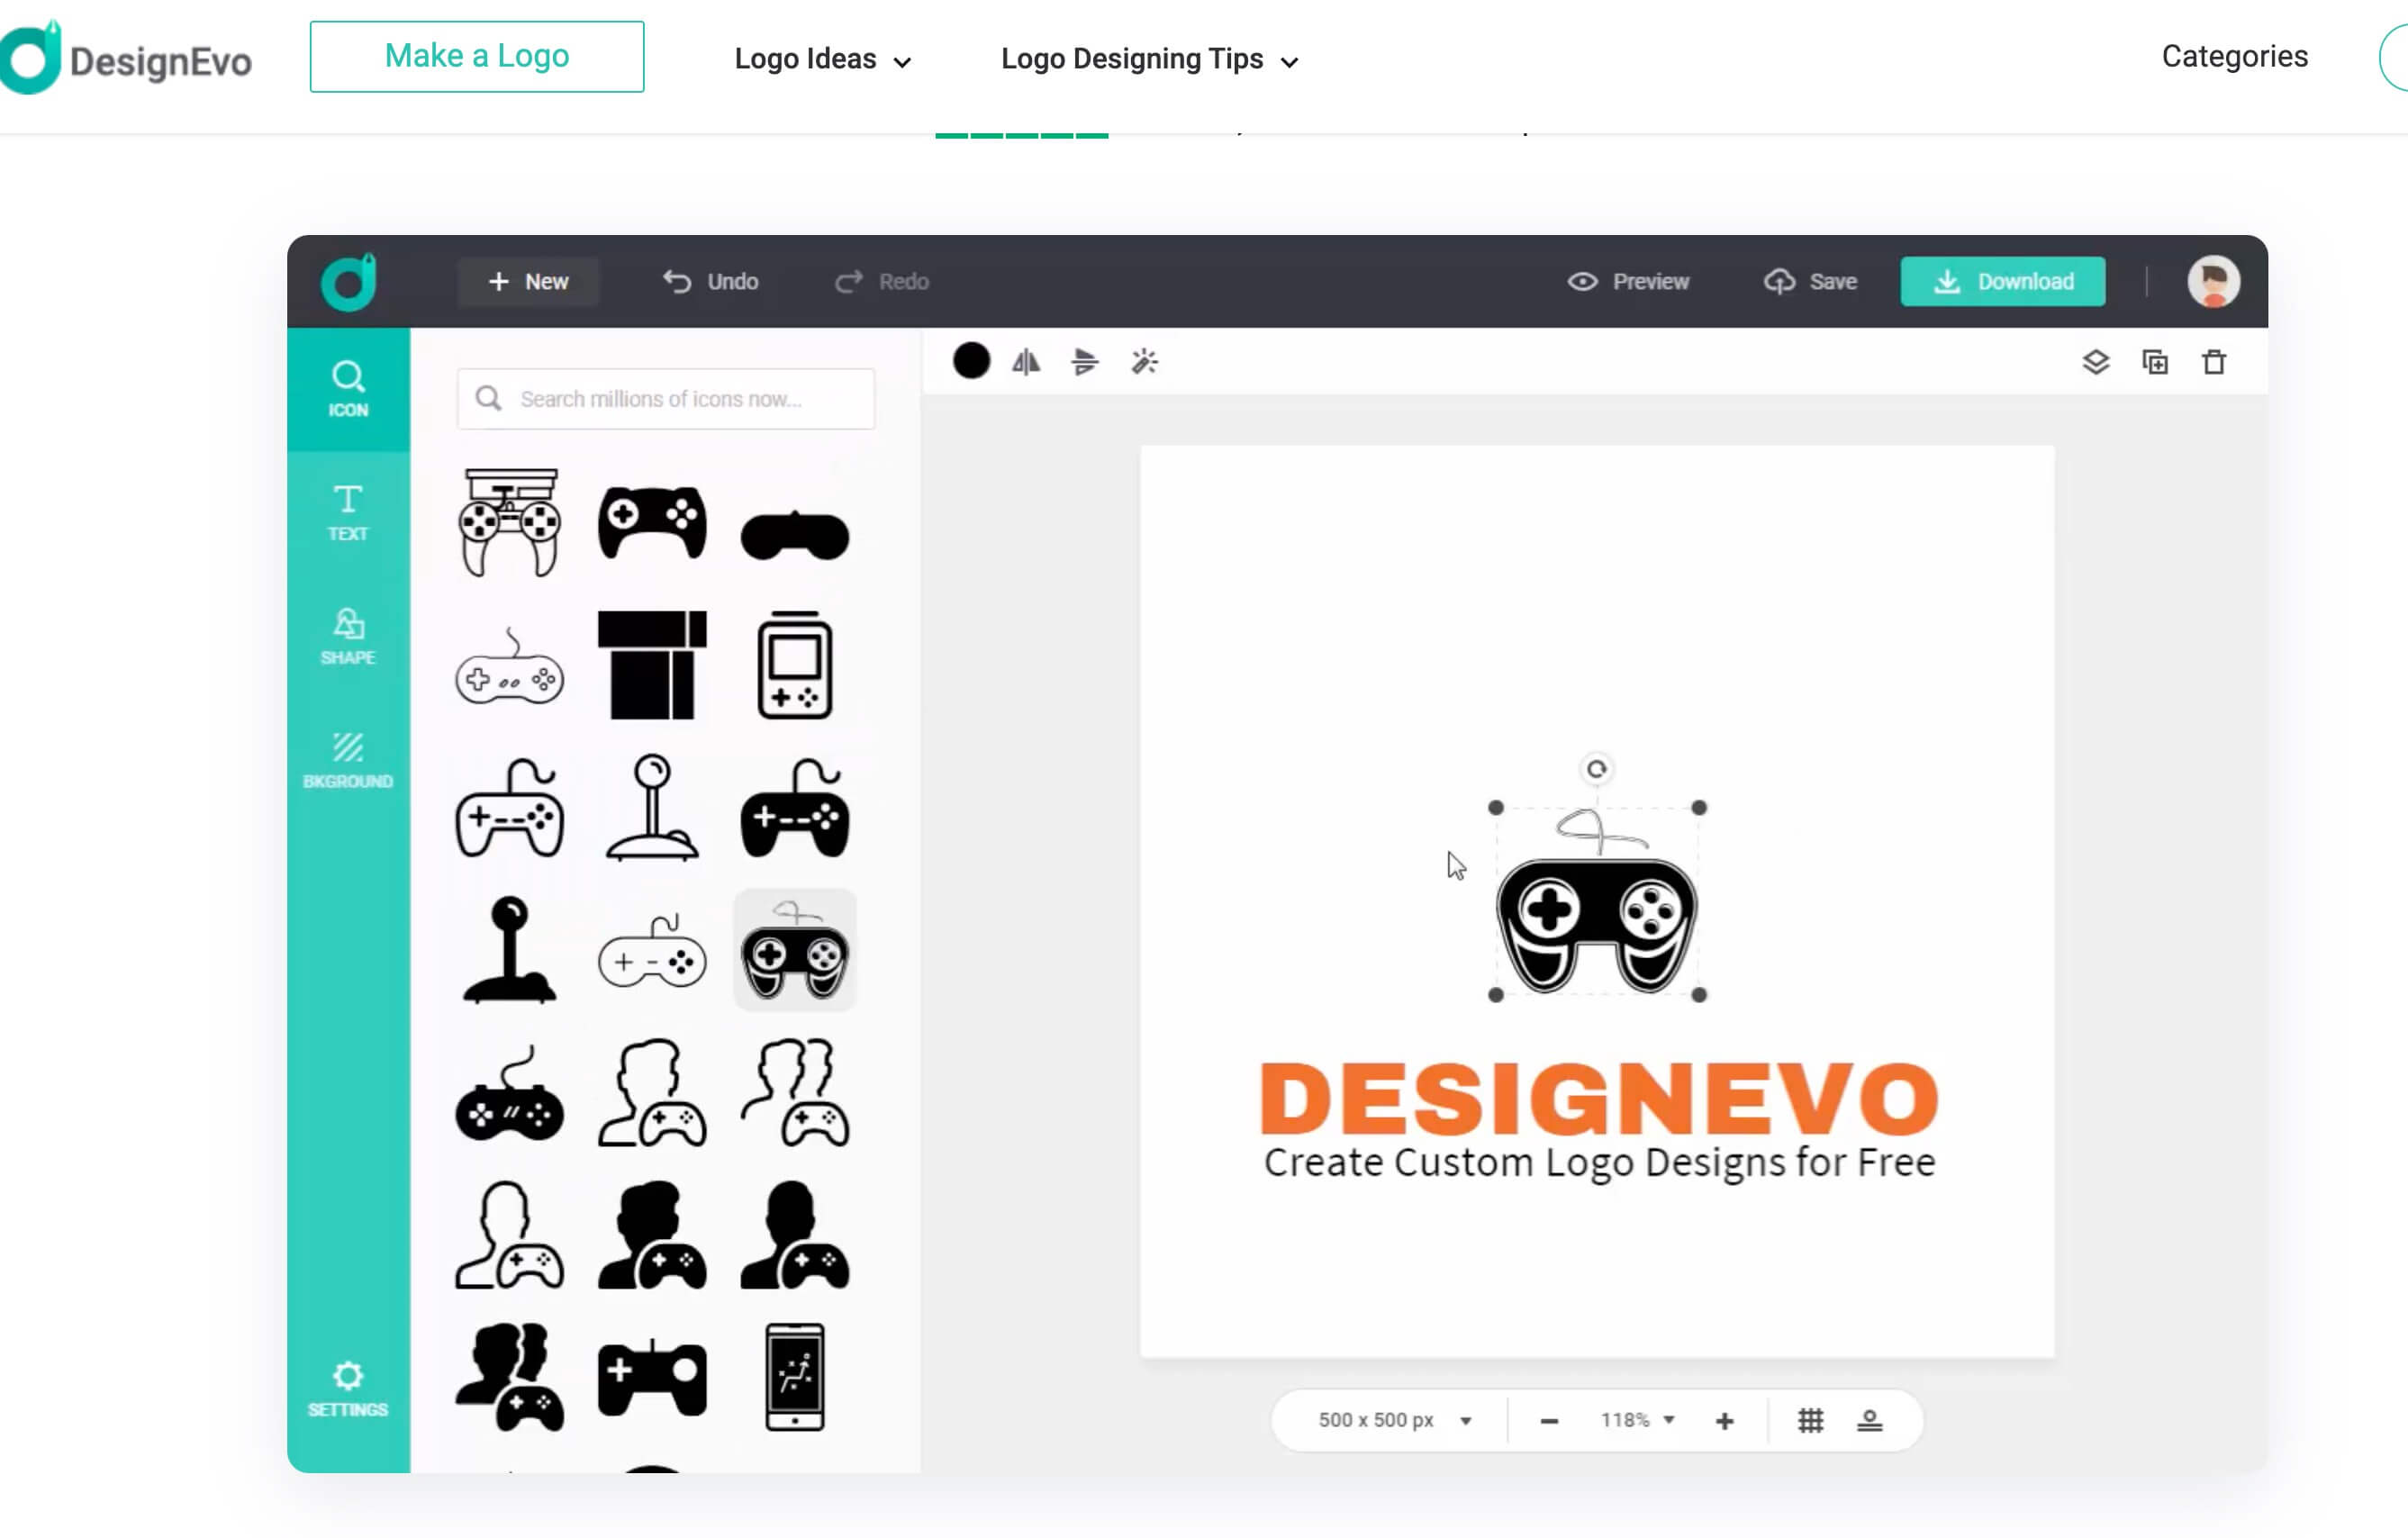The image size is (2408, 1538).
Task: Switch to the Text tab in sidebar
Action: pyautogui.click(x=348, y=512)
